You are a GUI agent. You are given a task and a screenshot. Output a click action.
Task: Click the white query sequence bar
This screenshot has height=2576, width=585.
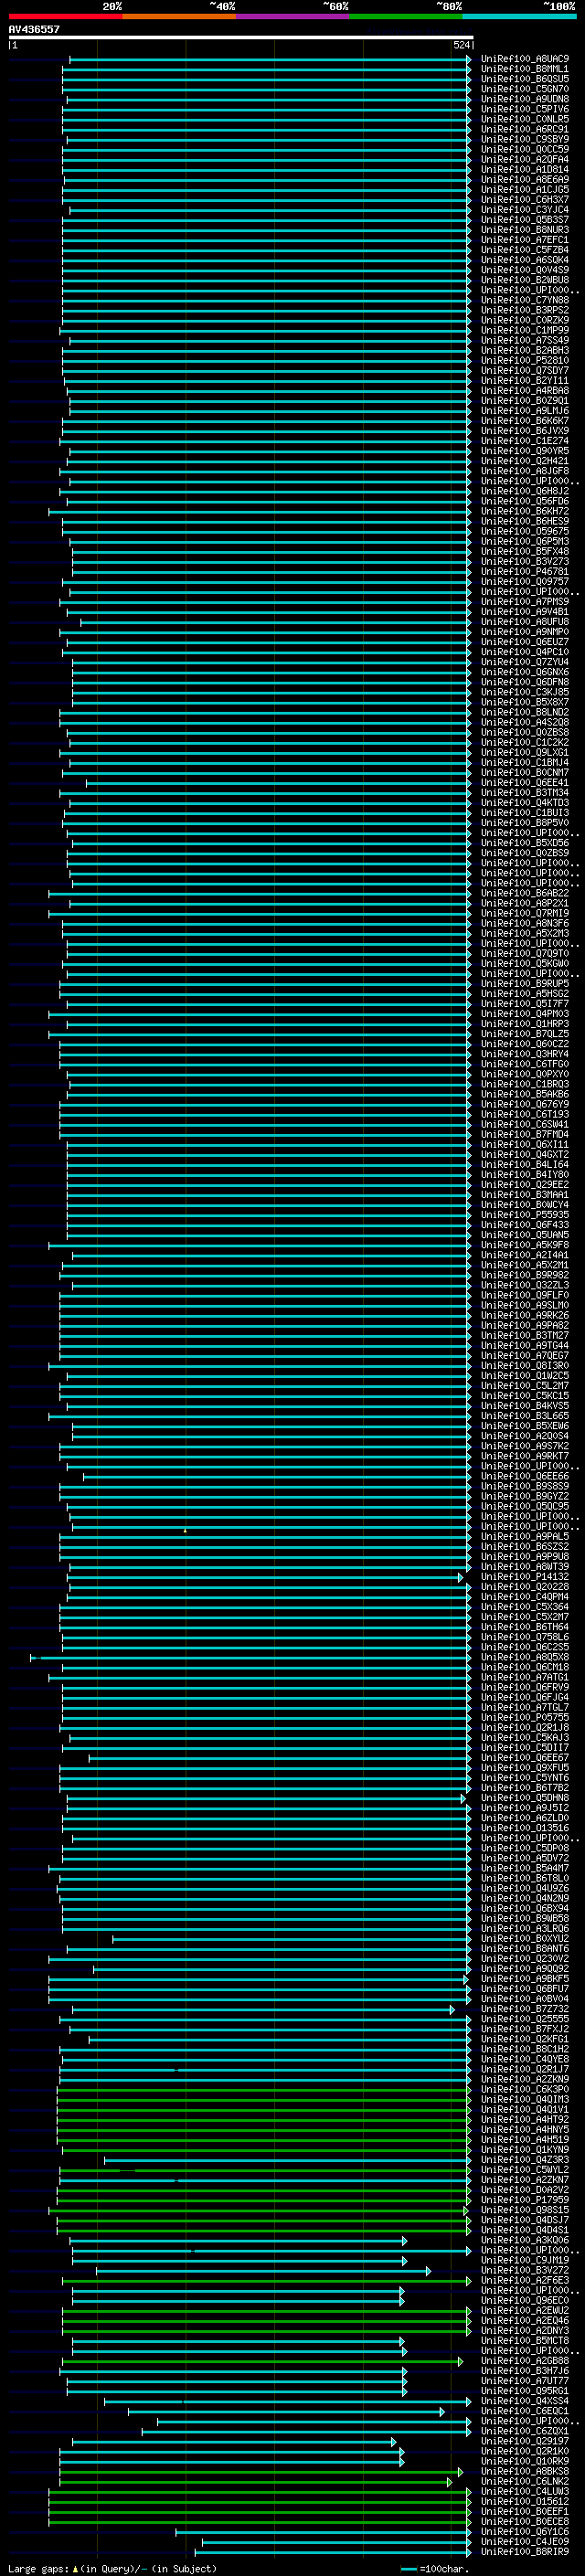point(241,37)
